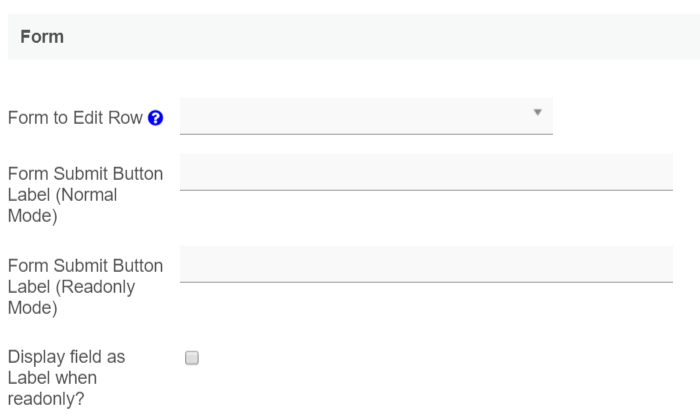This screenshot has width=700, height=415.
Task: Choose a form using the small triangle arrow
Action: [537, 113]
